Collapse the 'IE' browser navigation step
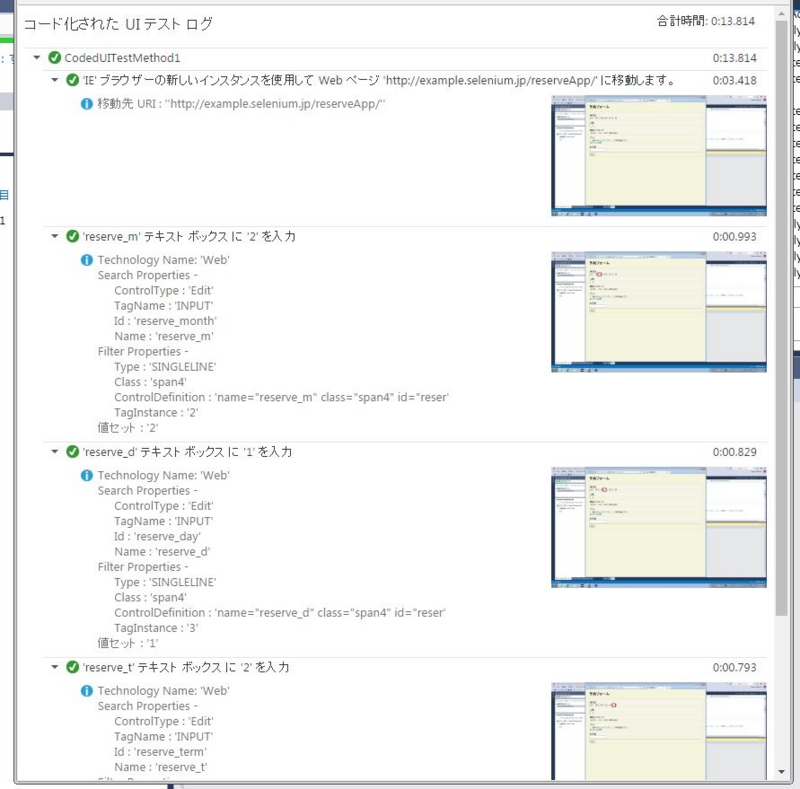The height and width of the screenshot is (789, 800). 55,80
